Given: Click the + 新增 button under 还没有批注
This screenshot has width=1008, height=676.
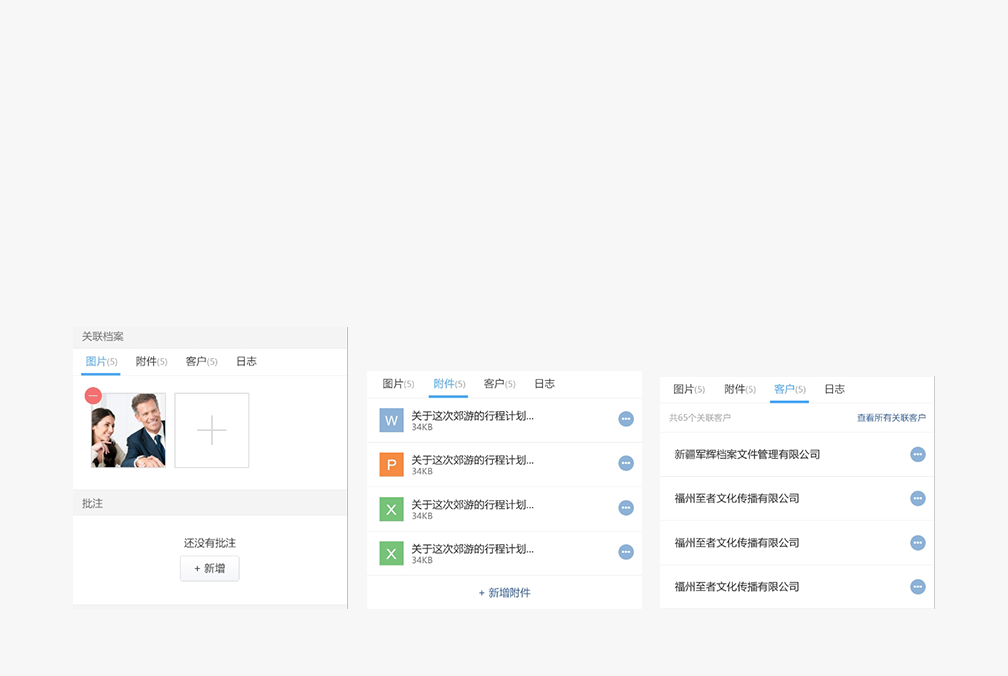Looking at the screenshot, I should click(x=210, y=568).
